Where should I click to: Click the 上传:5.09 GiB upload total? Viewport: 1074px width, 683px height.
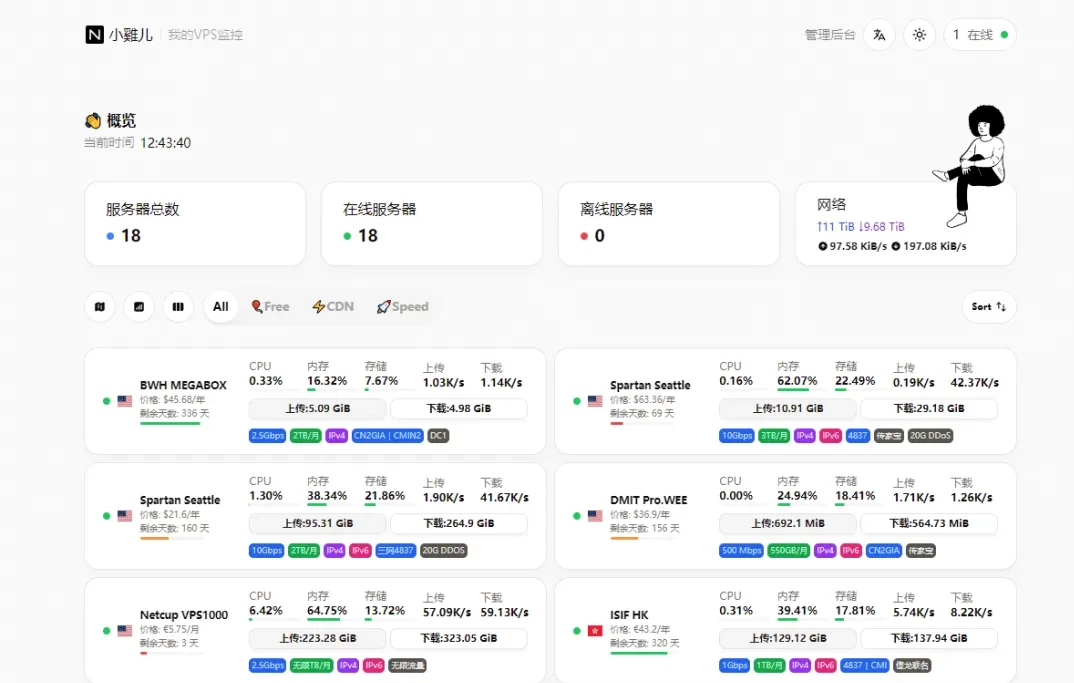318,408
